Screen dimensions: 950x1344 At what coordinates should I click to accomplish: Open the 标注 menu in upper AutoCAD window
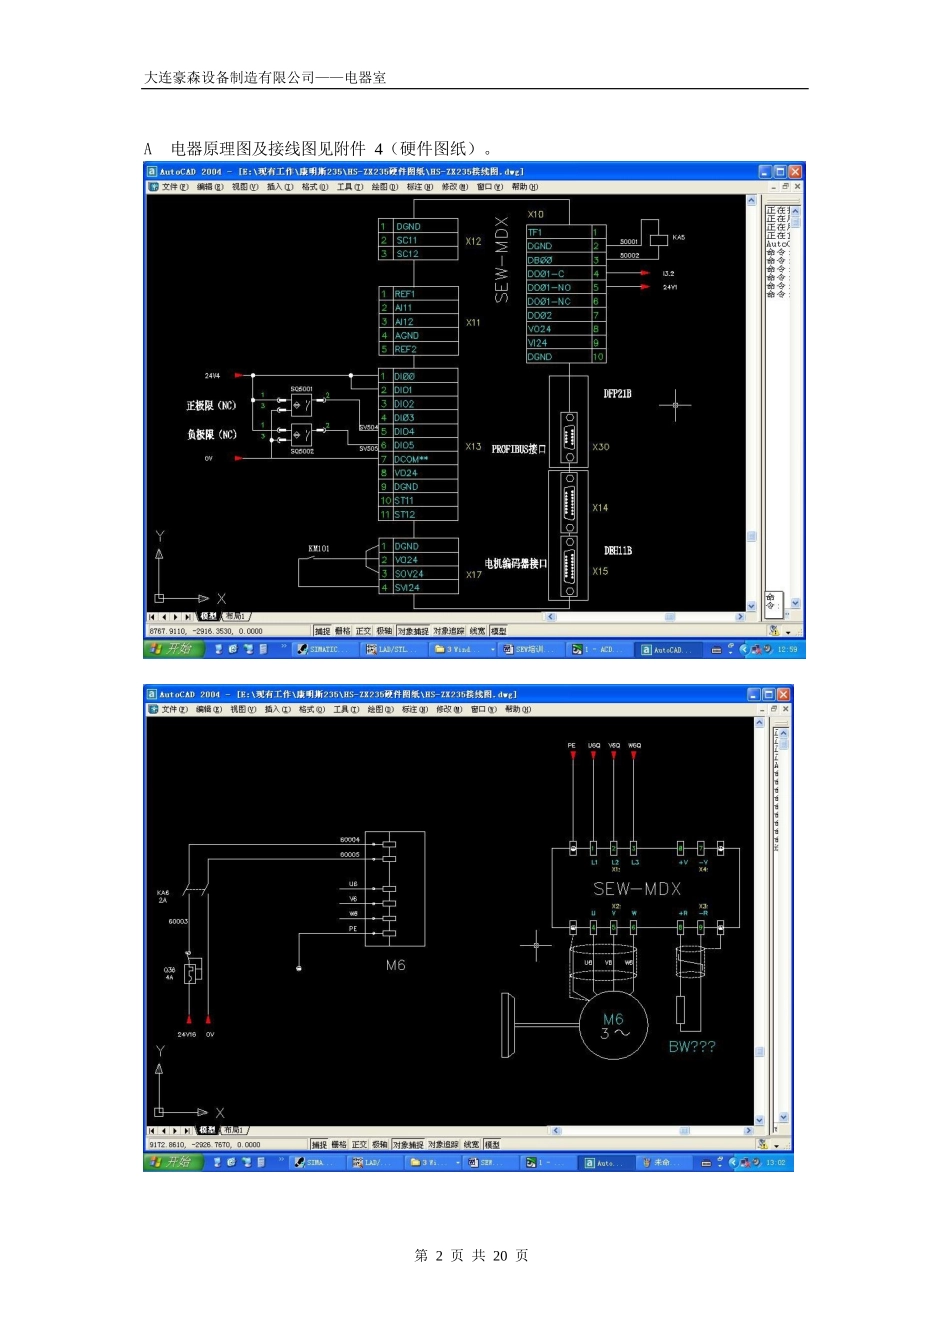[x=419, y=187]
